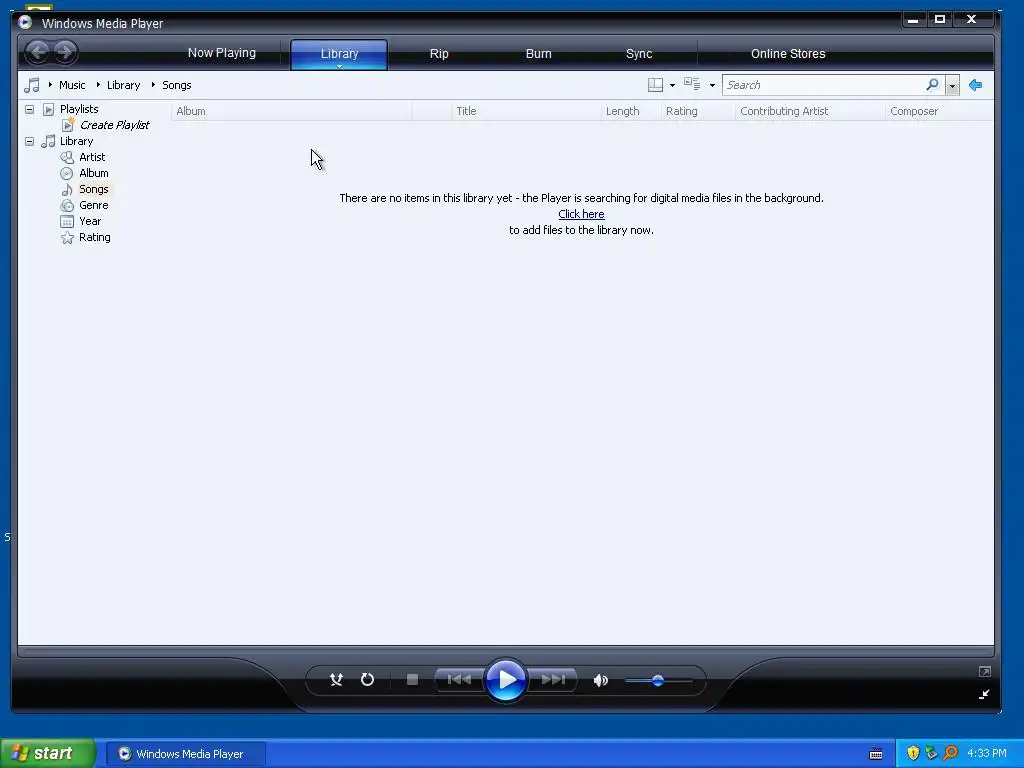The height and width of the screenshot is (768, 1024).
Task: Select the Library tree node label
Action: 76,141
